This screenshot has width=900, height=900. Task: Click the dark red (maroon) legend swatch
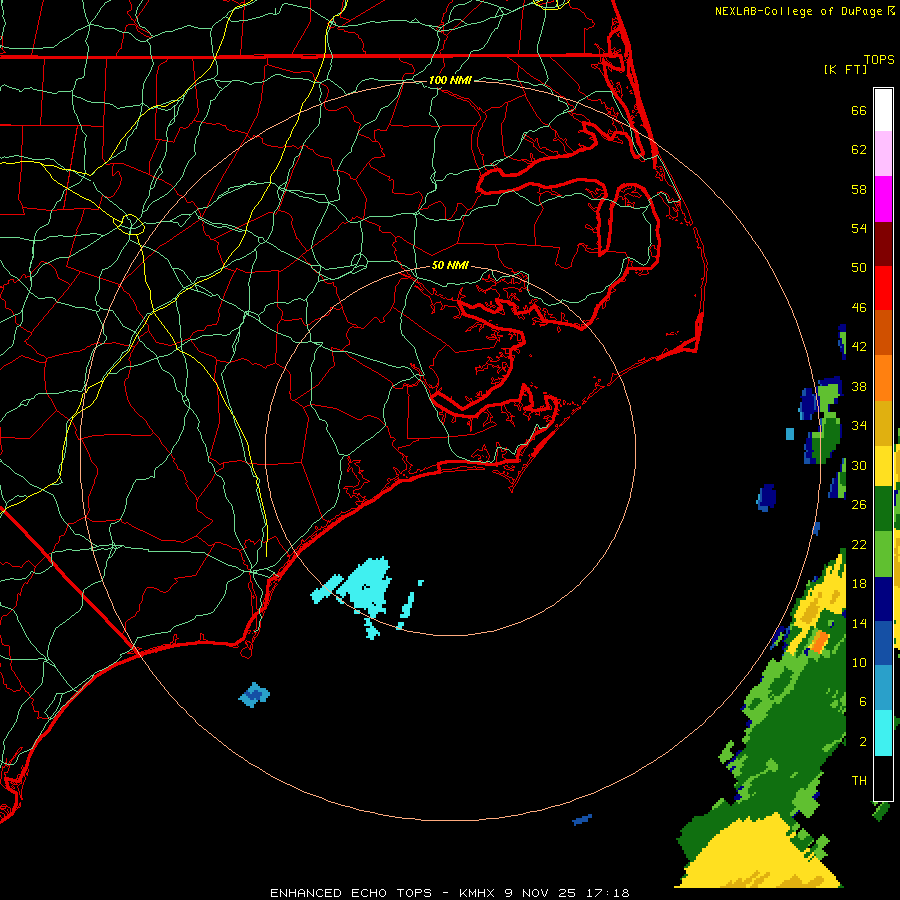pyautogui.click(x=883, y=243)
